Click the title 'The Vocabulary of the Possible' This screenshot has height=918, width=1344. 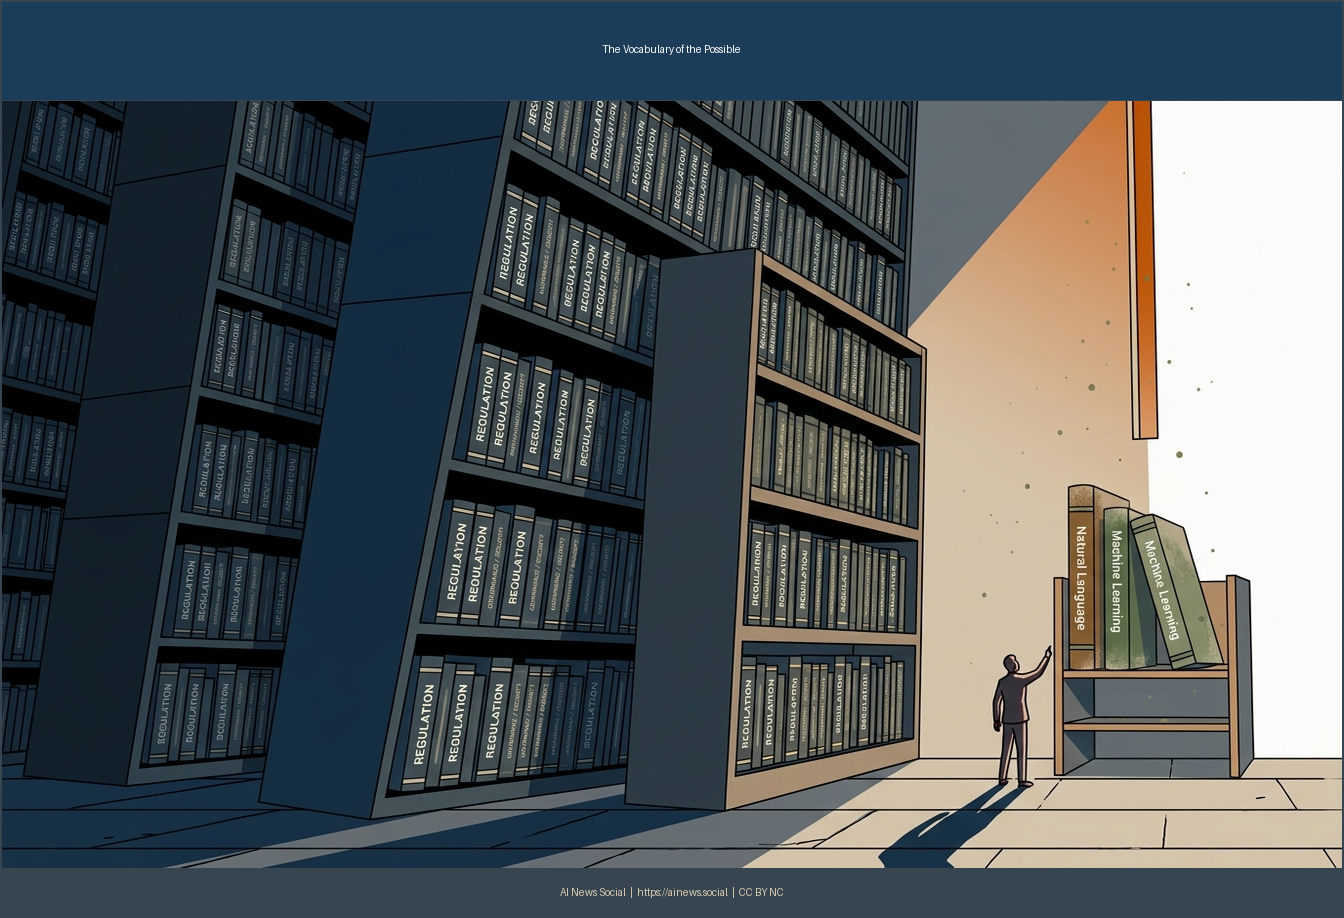(671, 49)
